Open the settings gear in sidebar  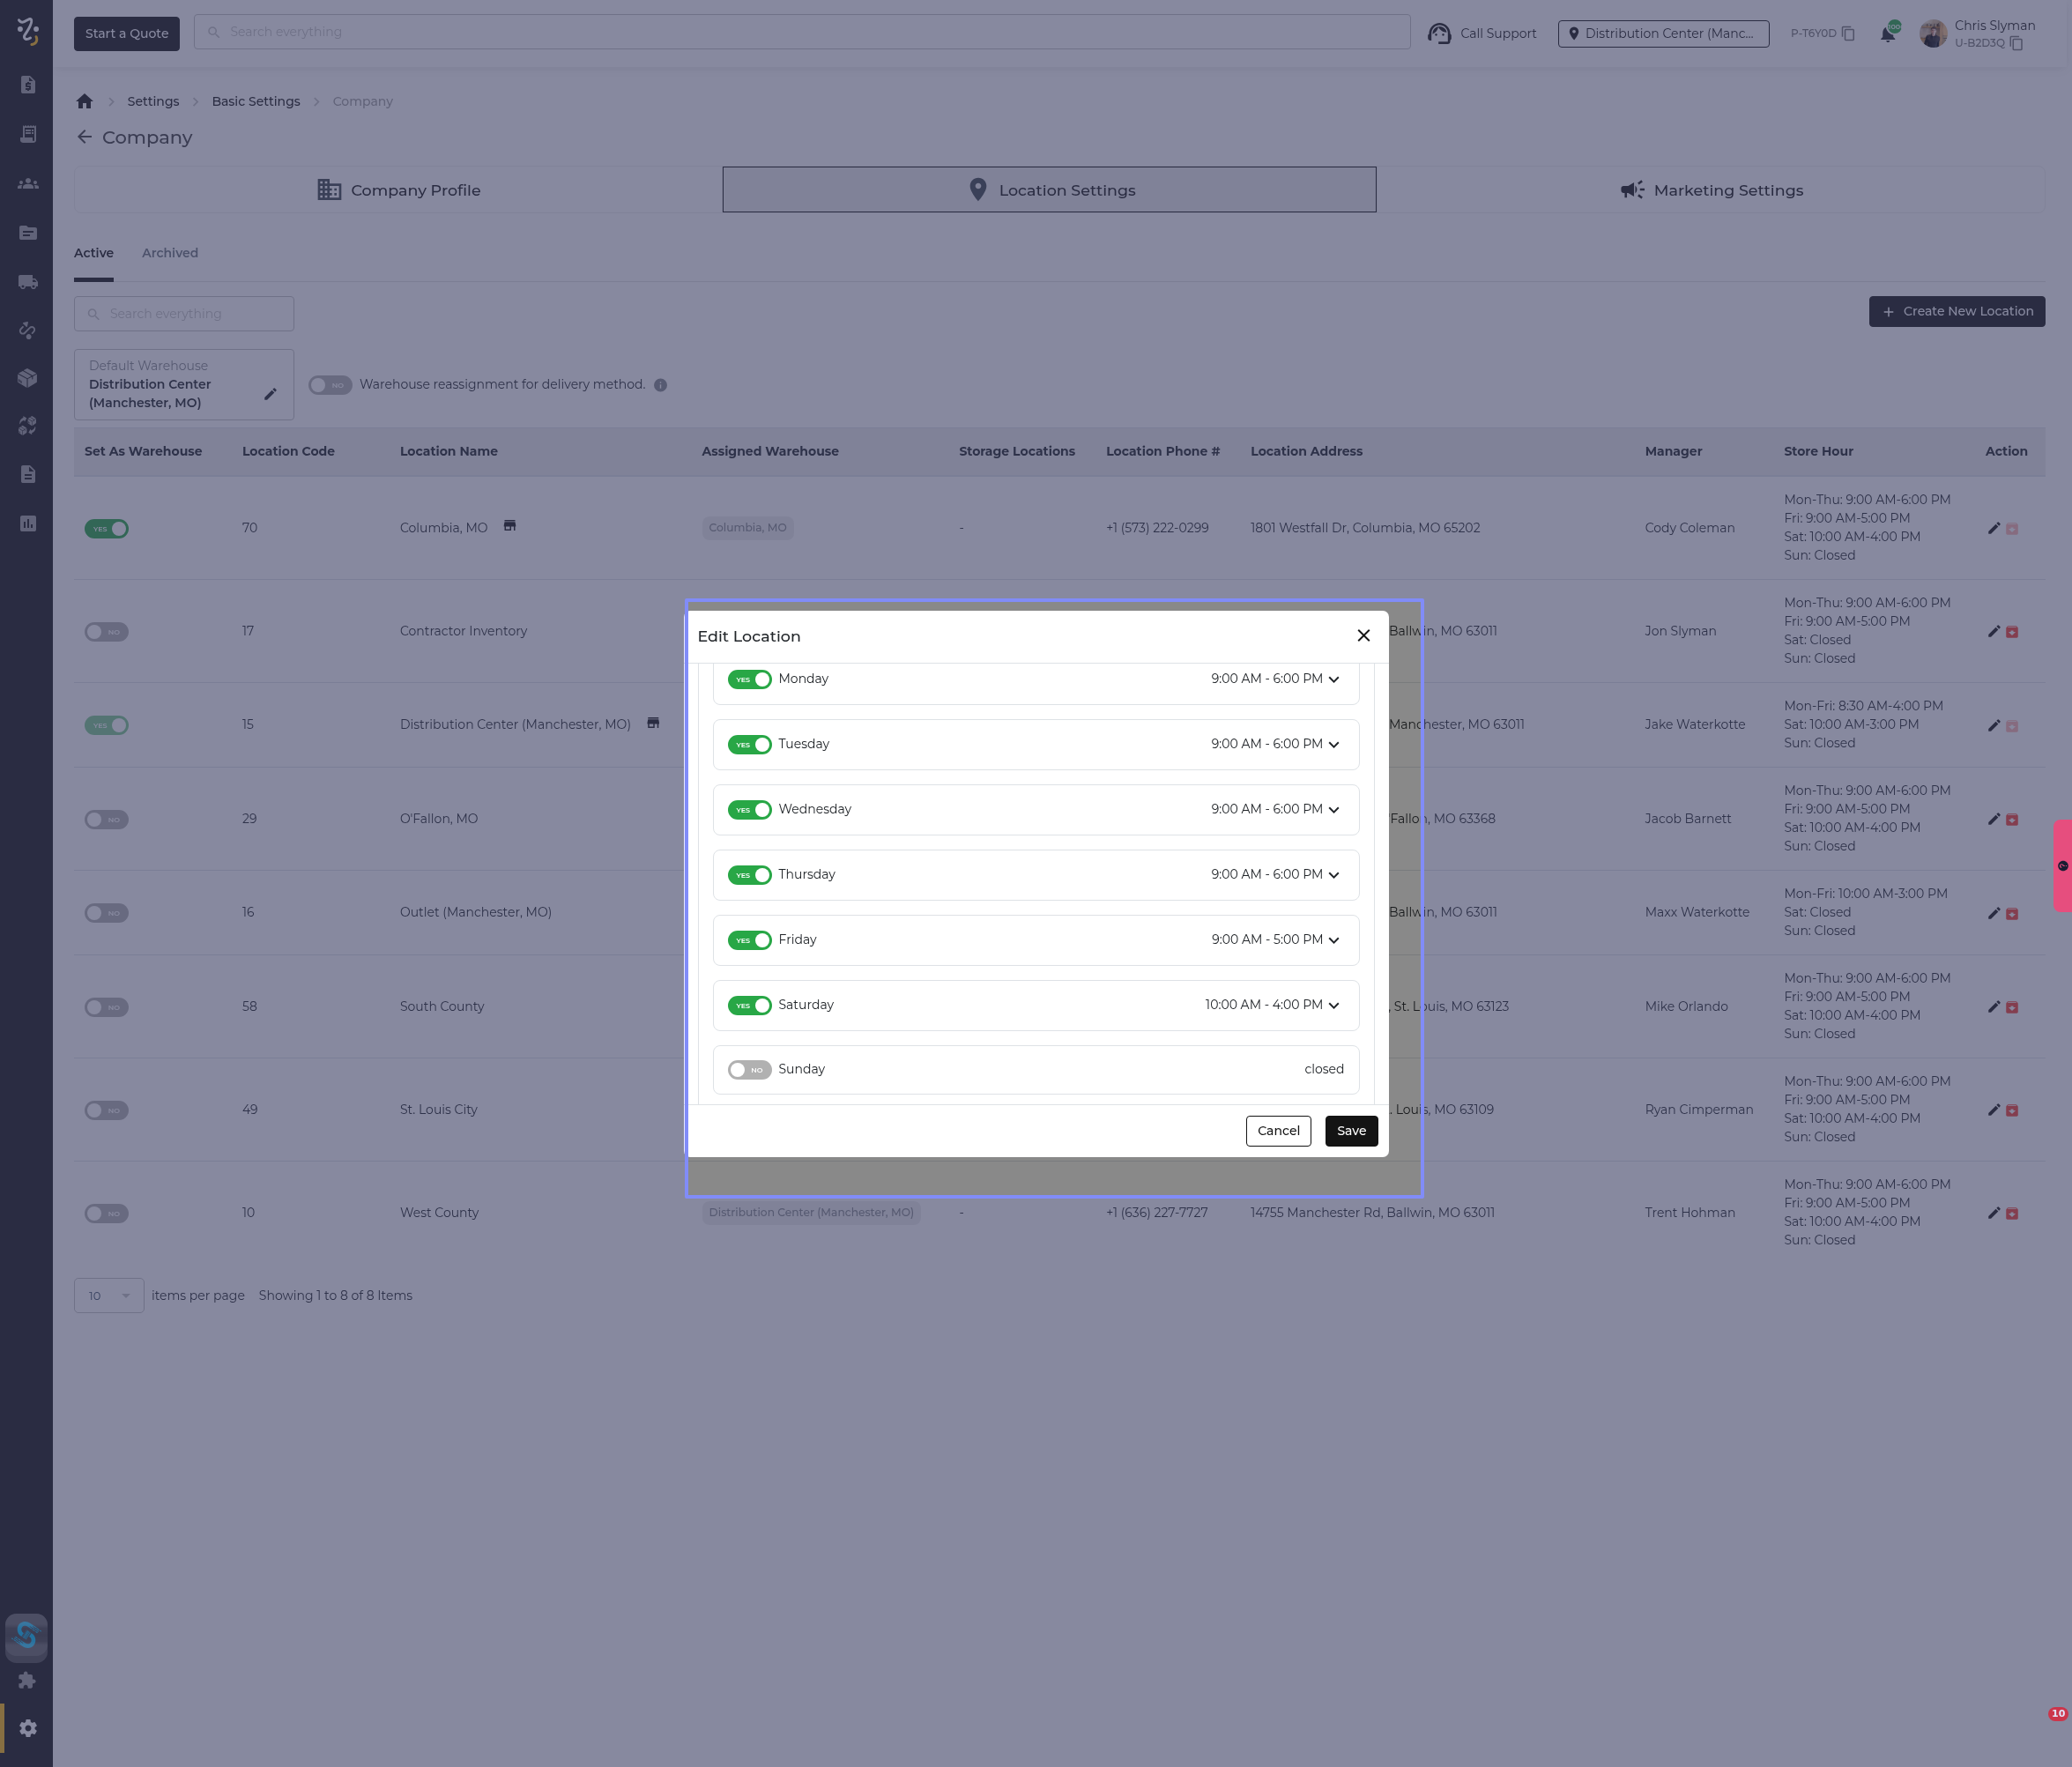pyautogui.click(x=28, y=1728)
